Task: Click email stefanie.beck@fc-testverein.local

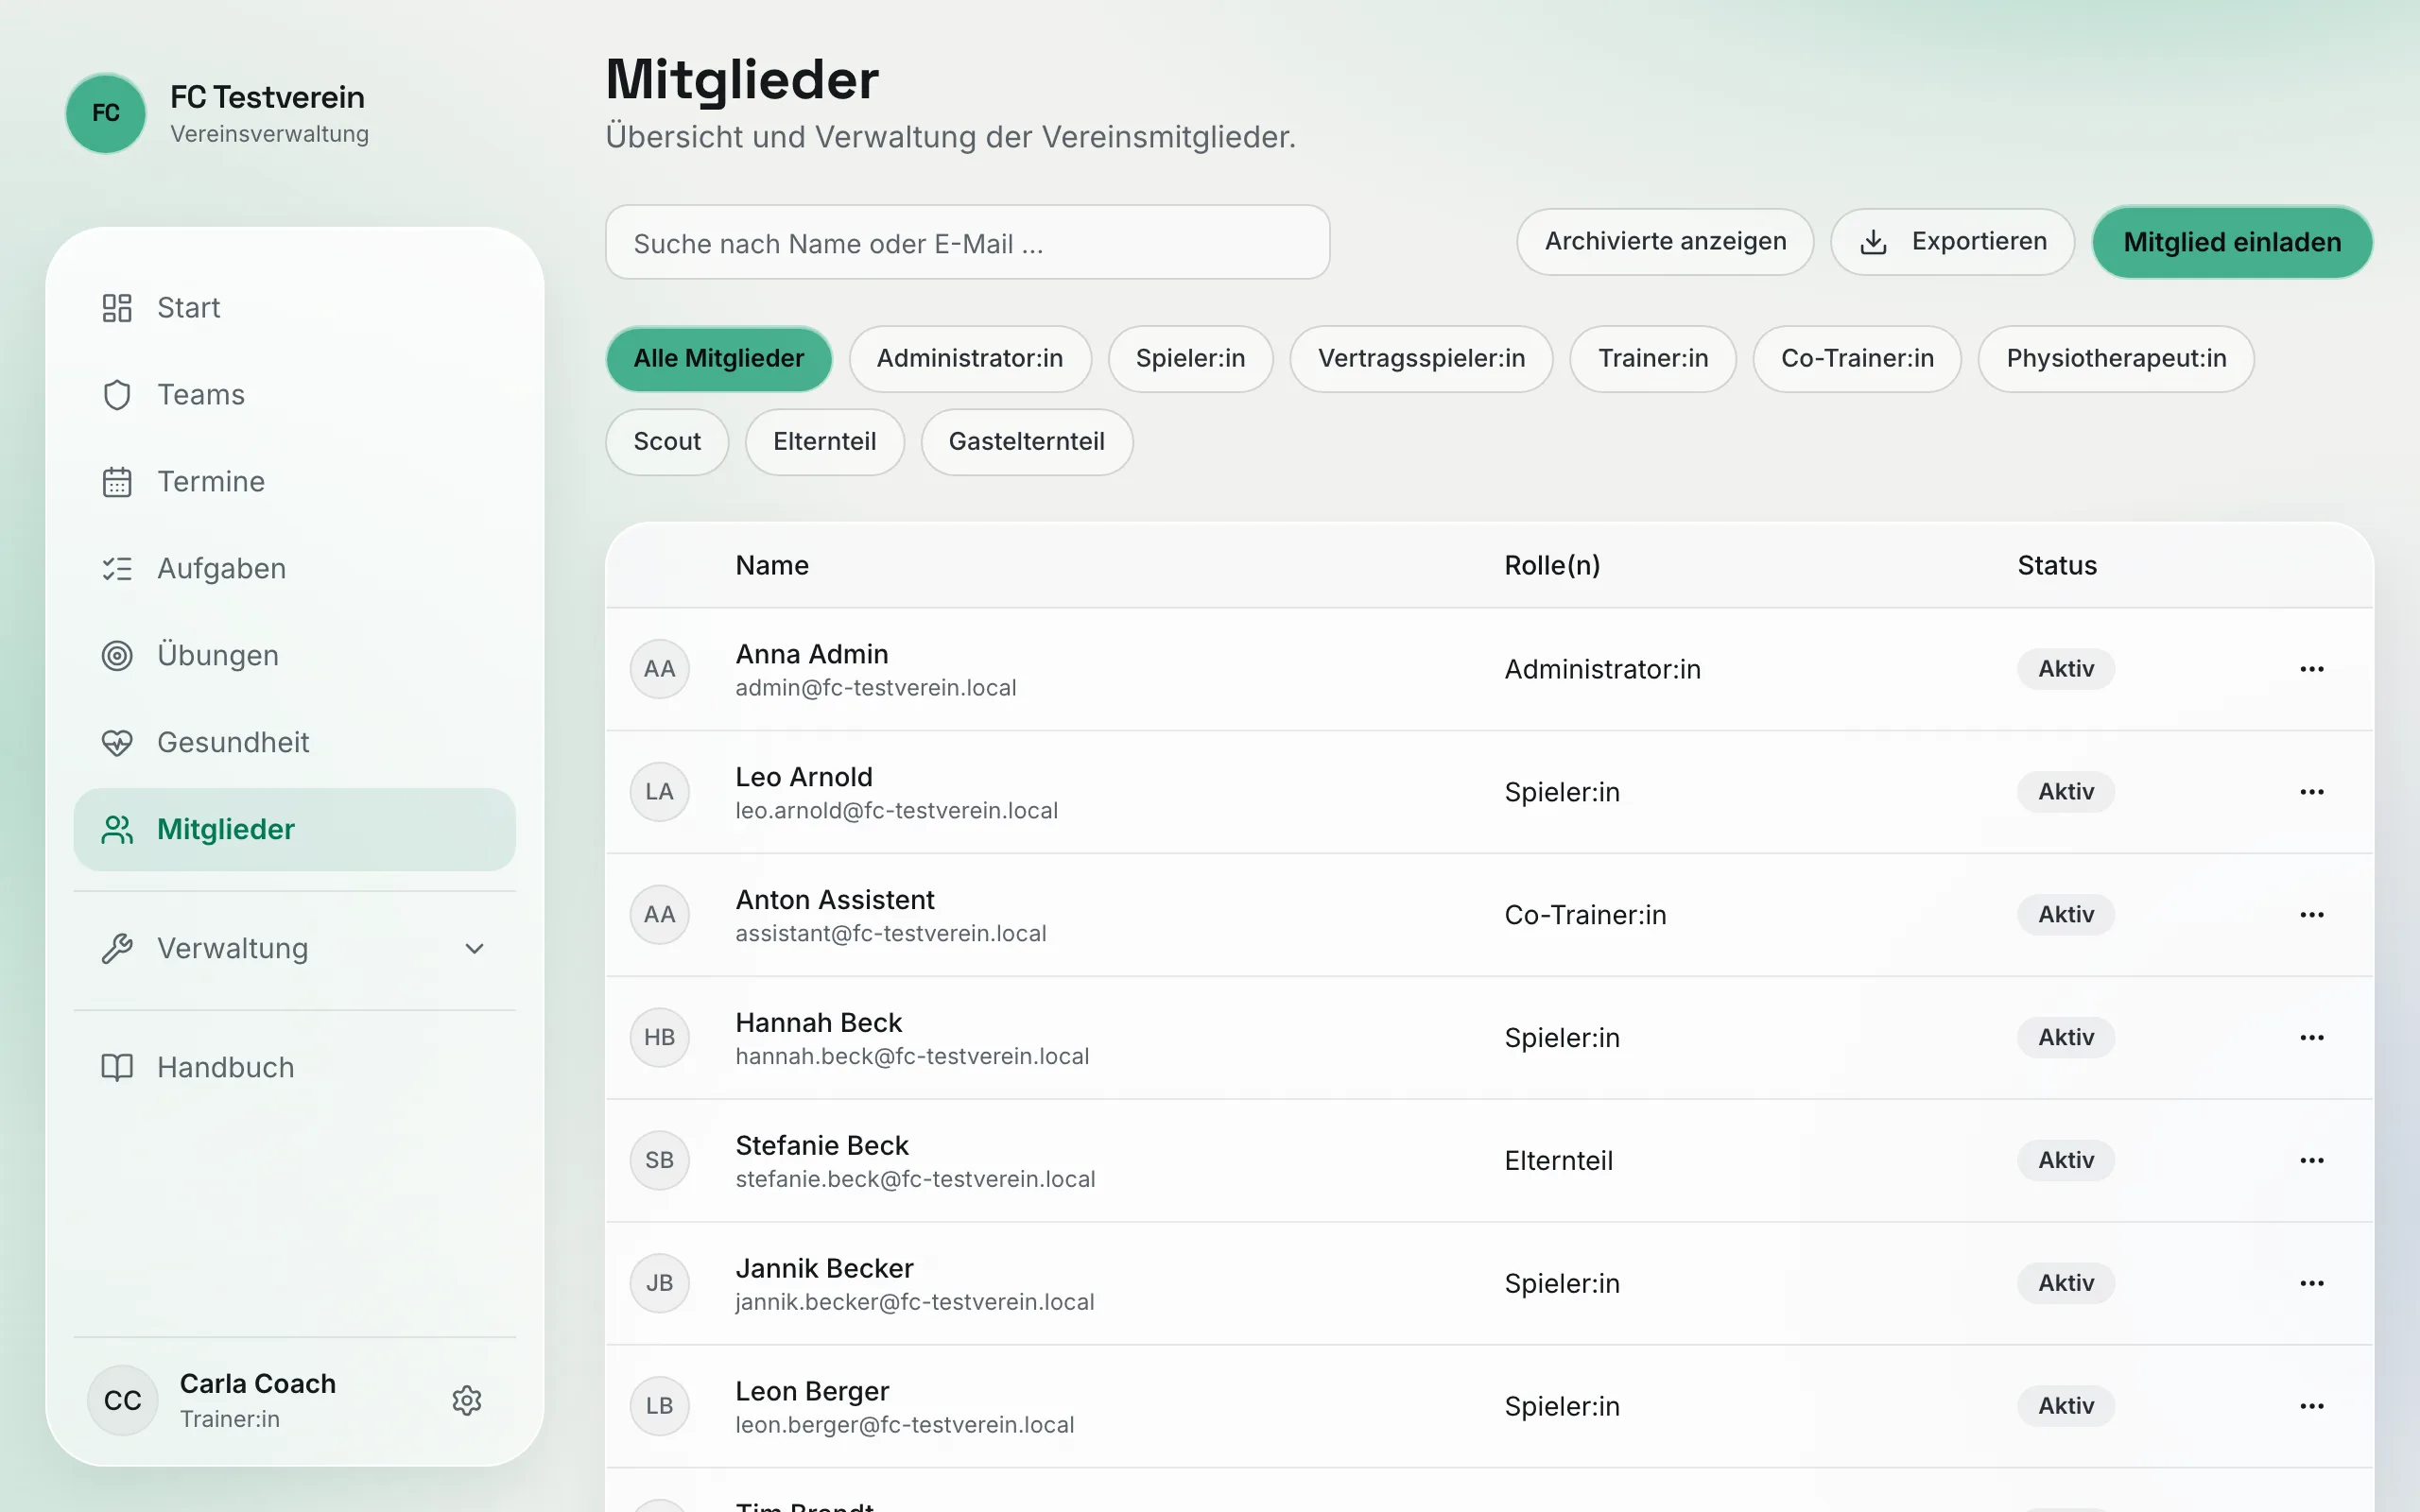Action: pyautogui.click(x=915, y=1180)
